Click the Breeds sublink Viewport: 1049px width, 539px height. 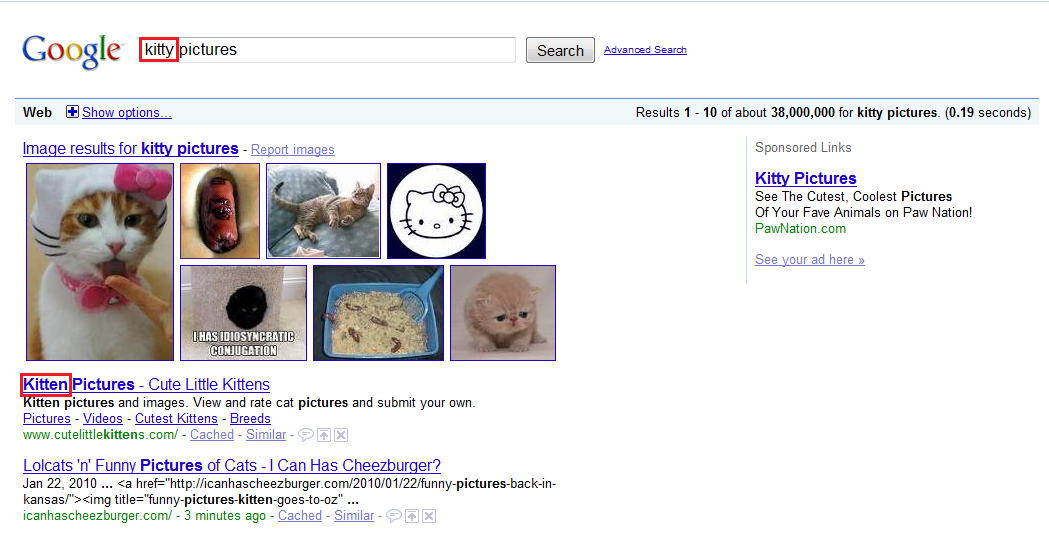250,419
